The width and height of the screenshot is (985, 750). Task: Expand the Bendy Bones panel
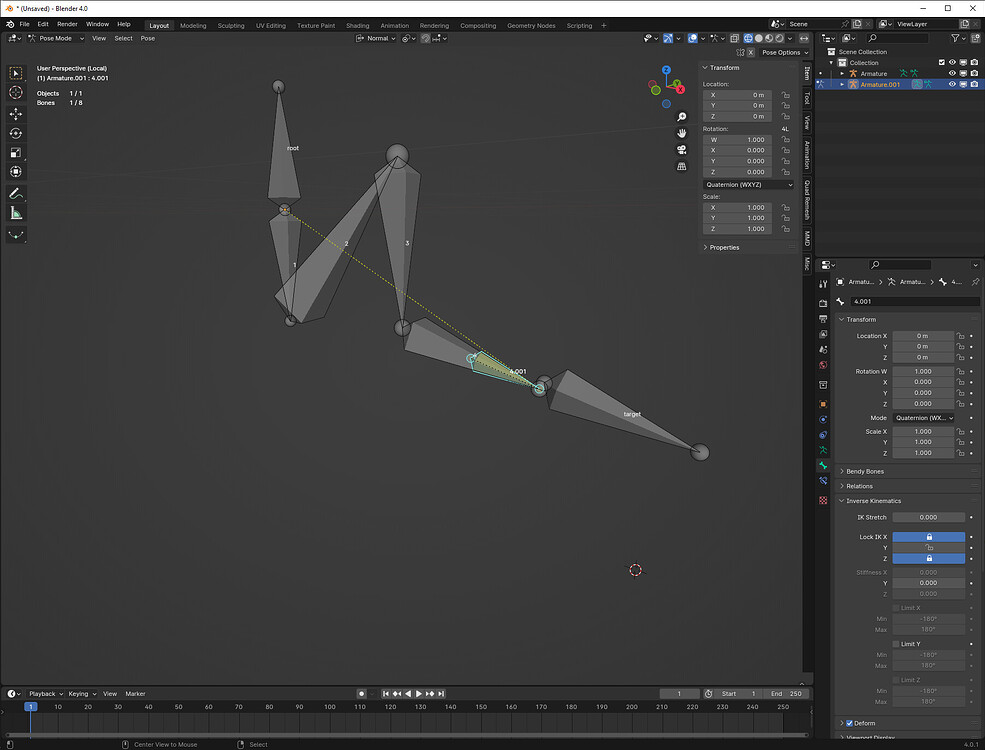point(864,471)
